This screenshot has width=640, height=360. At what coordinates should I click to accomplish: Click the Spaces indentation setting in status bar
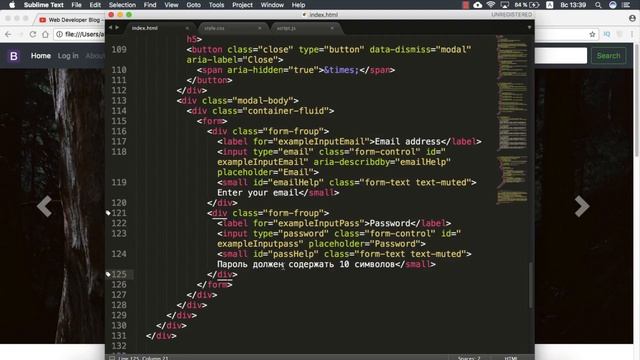[469, 358]
